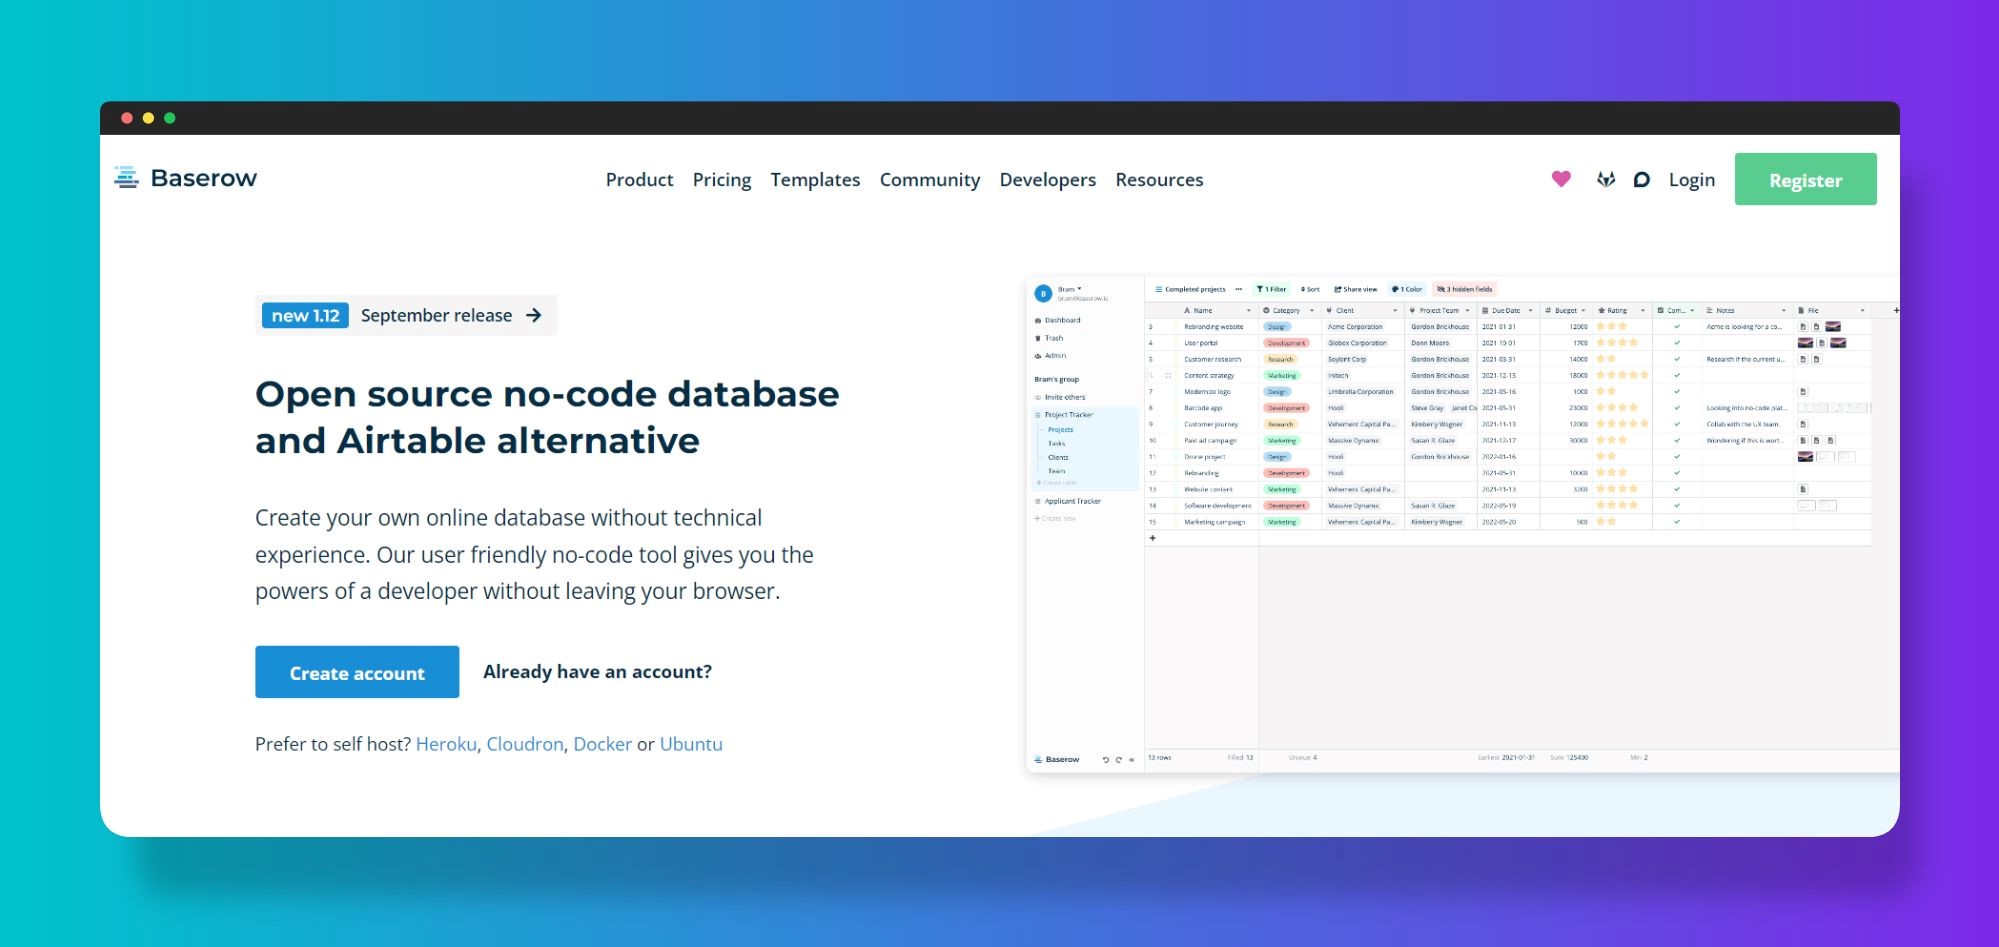Open the Templates menu item

815,180
